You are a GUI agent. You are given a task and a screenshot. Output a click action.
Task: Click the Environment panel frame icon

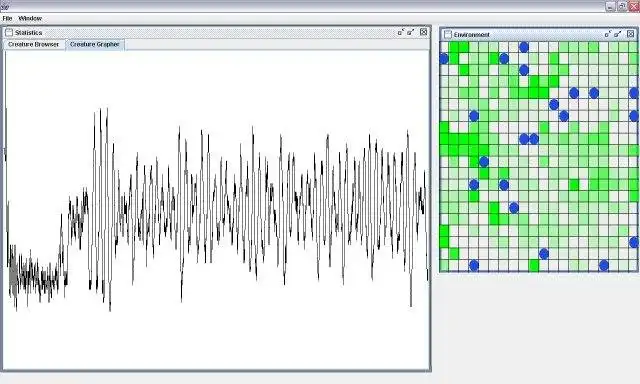pyautogui.click(x=448, y=34)
